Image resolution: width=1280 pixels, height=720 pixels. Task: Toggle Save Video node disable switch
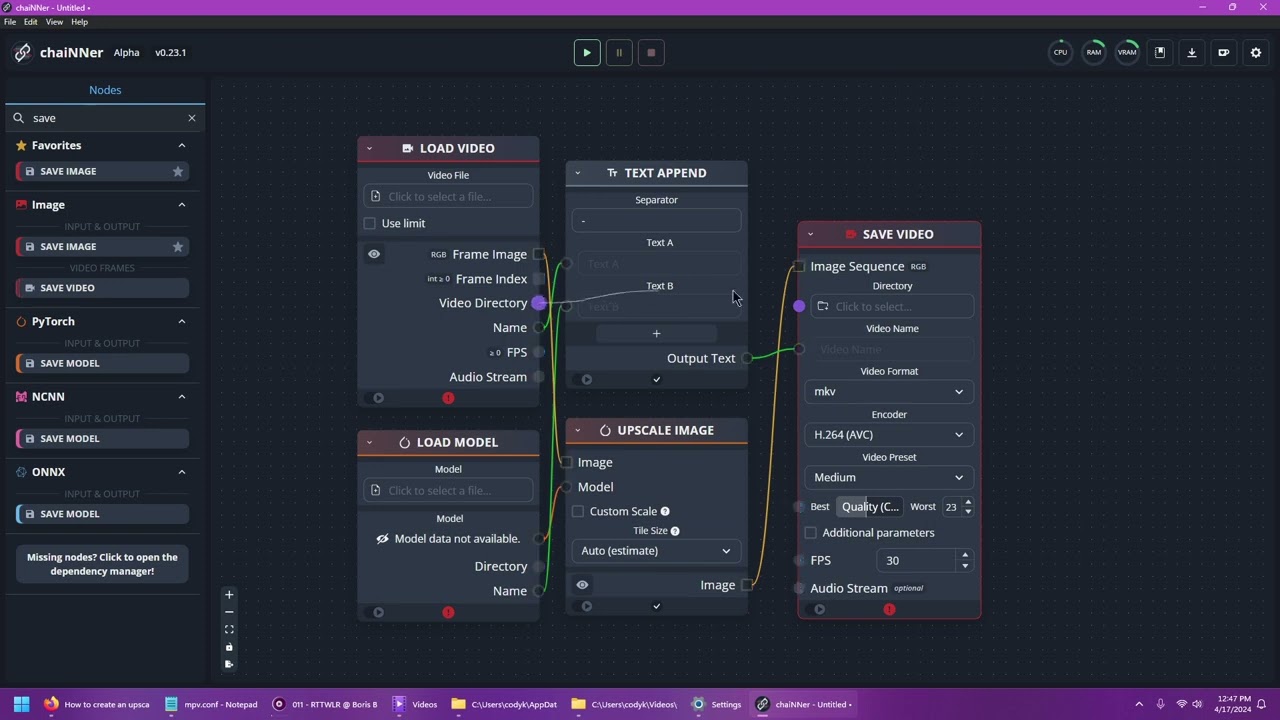(x=819, y=609)
